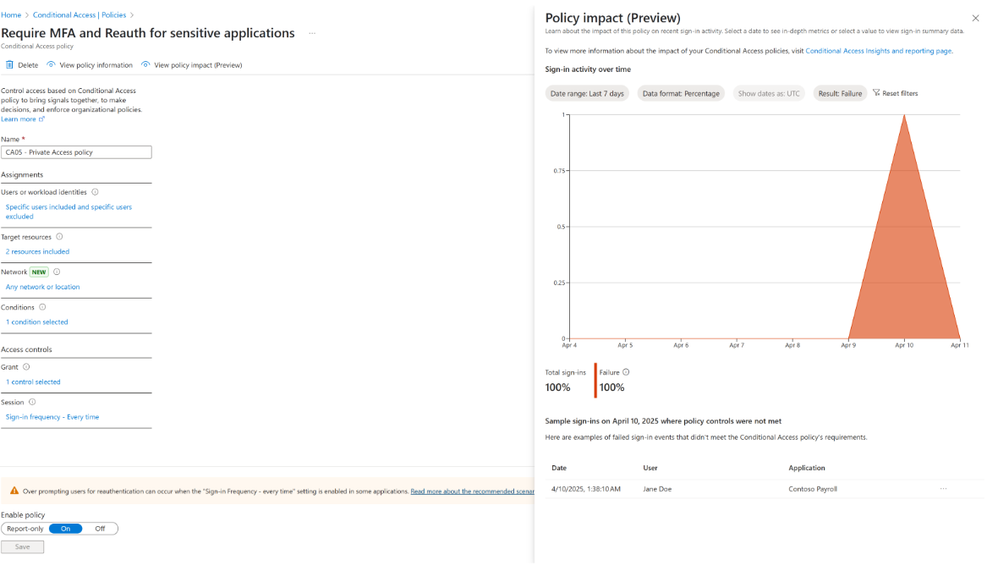Click View policy impact (Preview) icon
Screen dimensions: 998x577
coord(146,64)
